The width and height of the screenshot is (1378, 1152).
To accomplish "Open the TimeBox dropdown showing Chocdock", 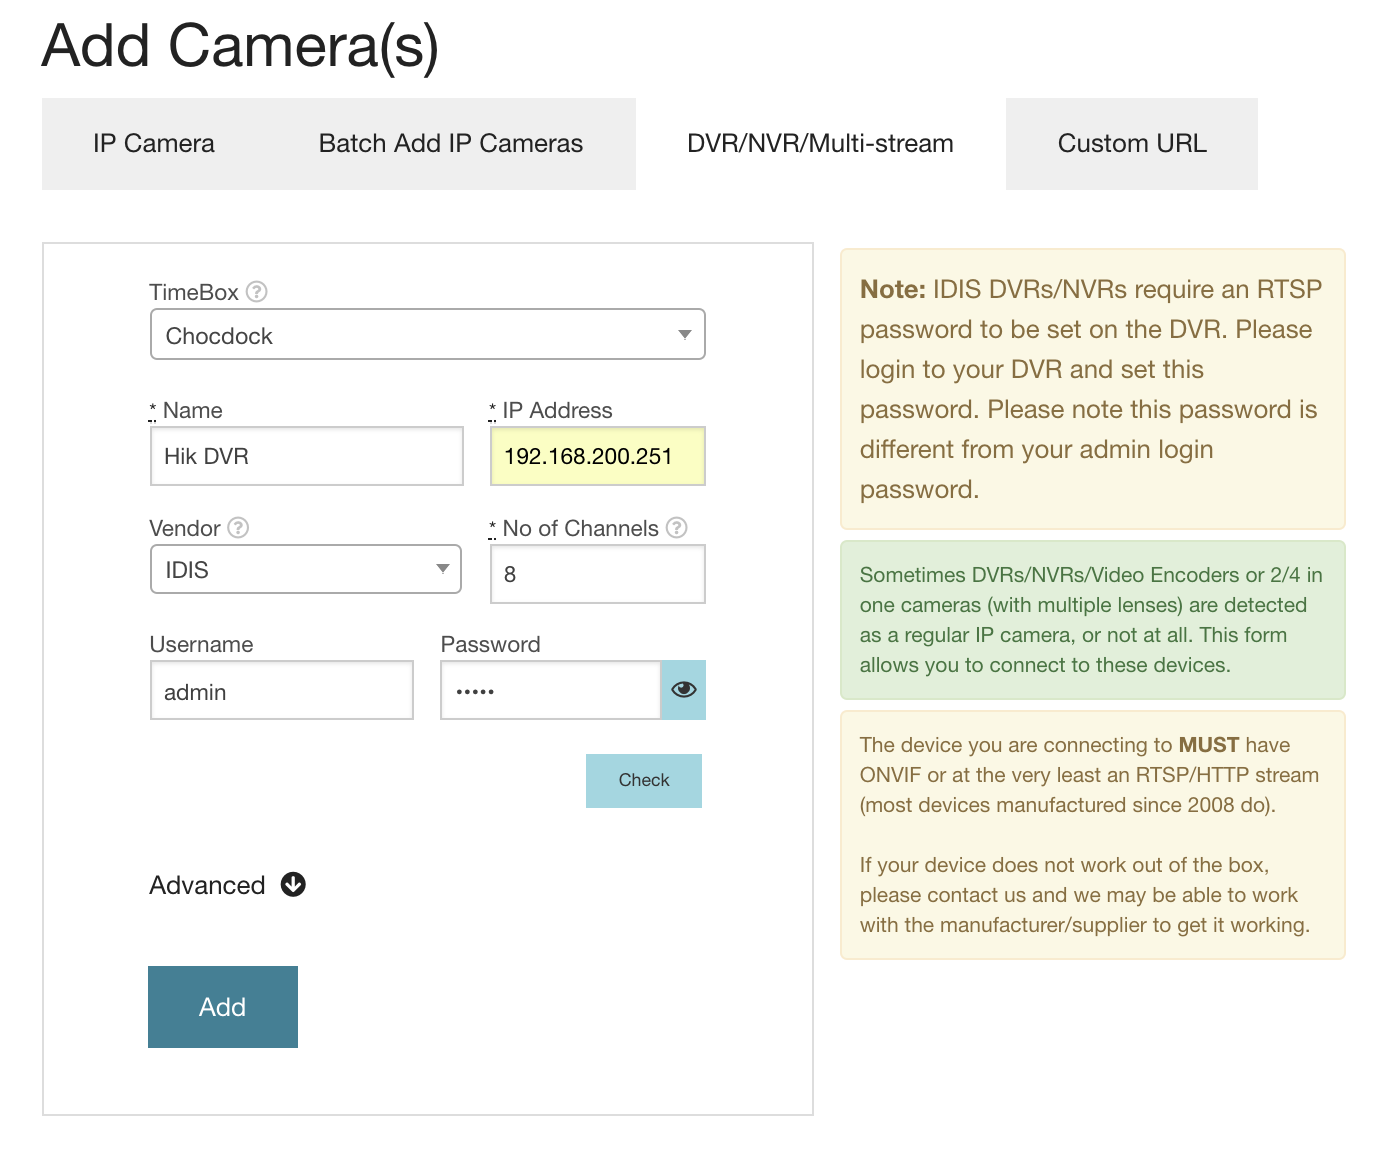I will point(427,335).
